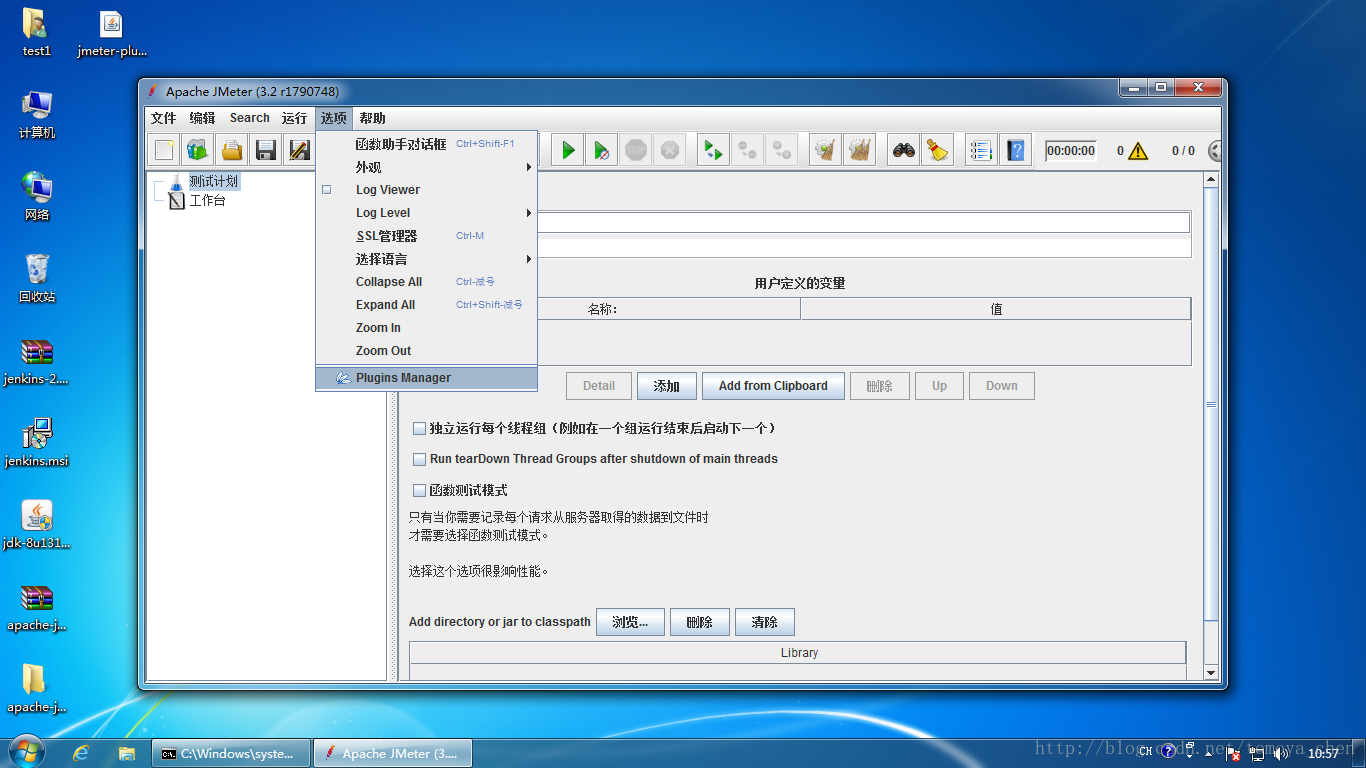
Task: Click the 名称 column header
Action: pyautogui.click(x=602, y=309)
